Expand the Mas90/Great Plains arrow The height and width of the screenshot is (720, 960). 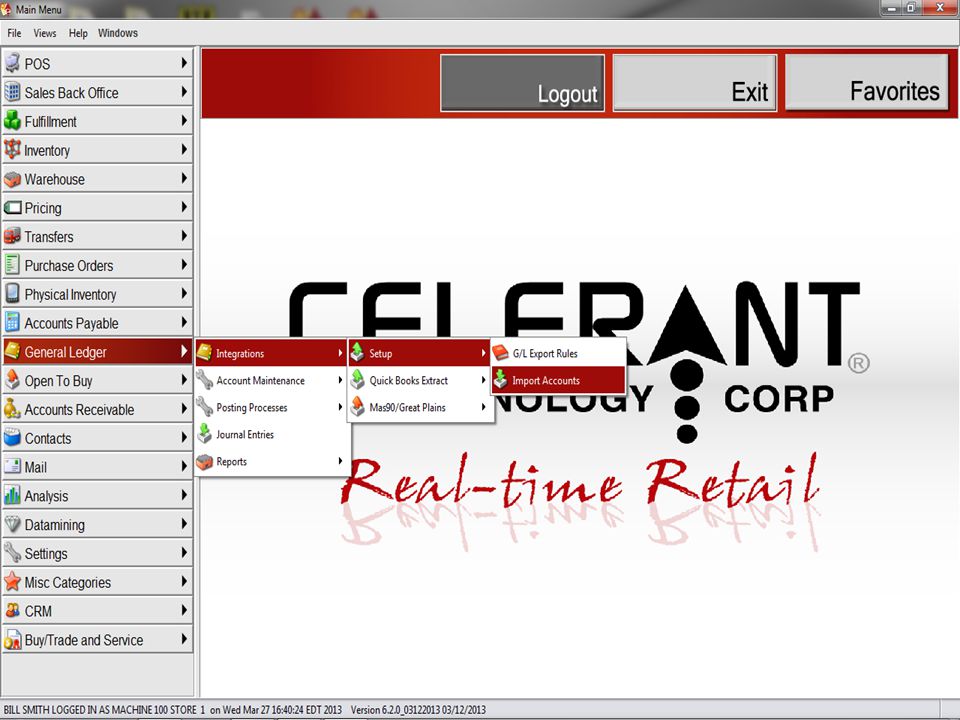[484, 407]
